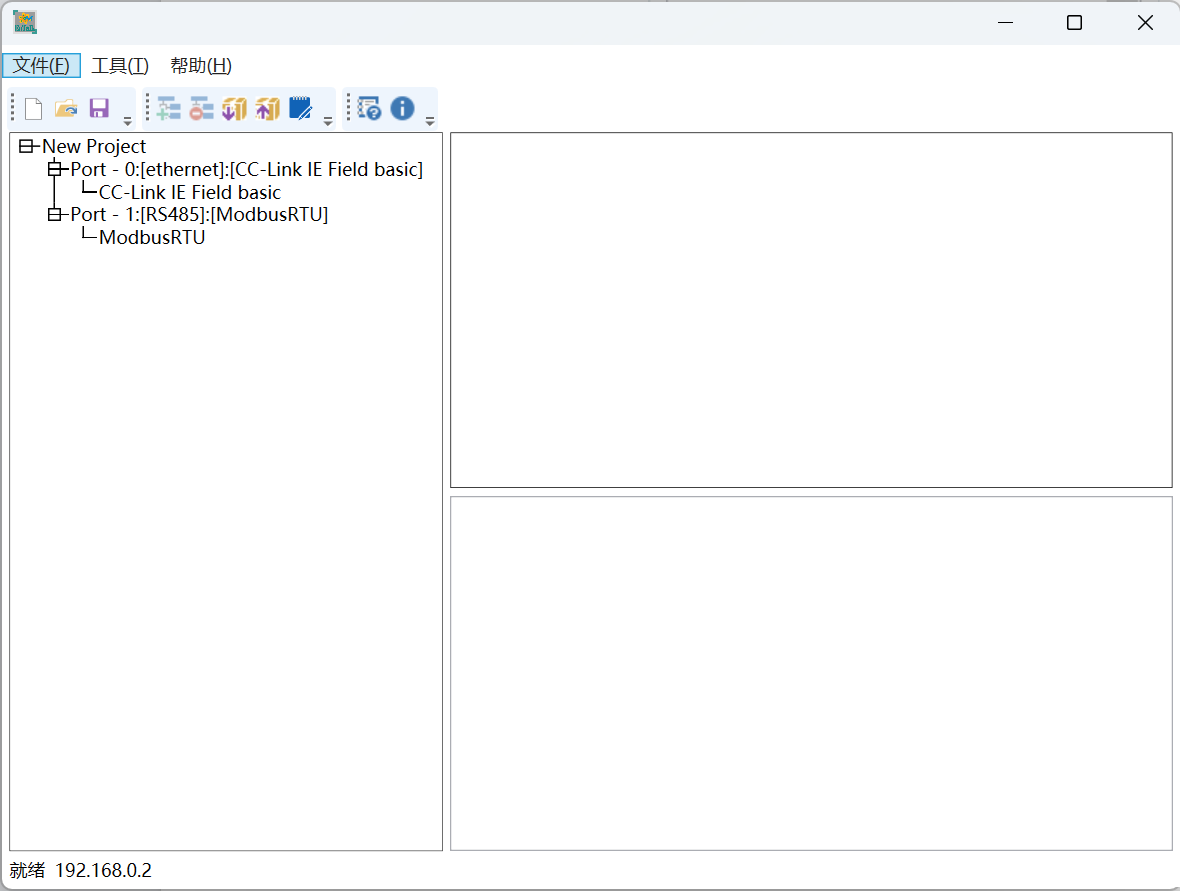Click the blue About info icon
Screen dimensions: 1180x891
(x=403, y=109)
